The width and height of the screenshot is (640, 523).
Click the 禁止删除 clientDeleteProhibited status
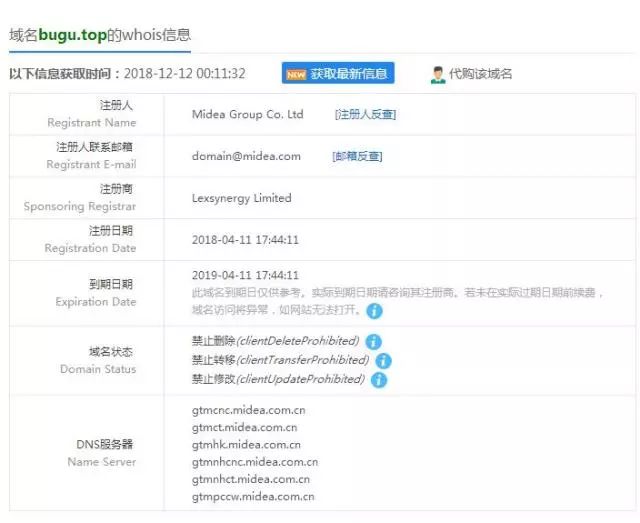(x=276, y=341)
